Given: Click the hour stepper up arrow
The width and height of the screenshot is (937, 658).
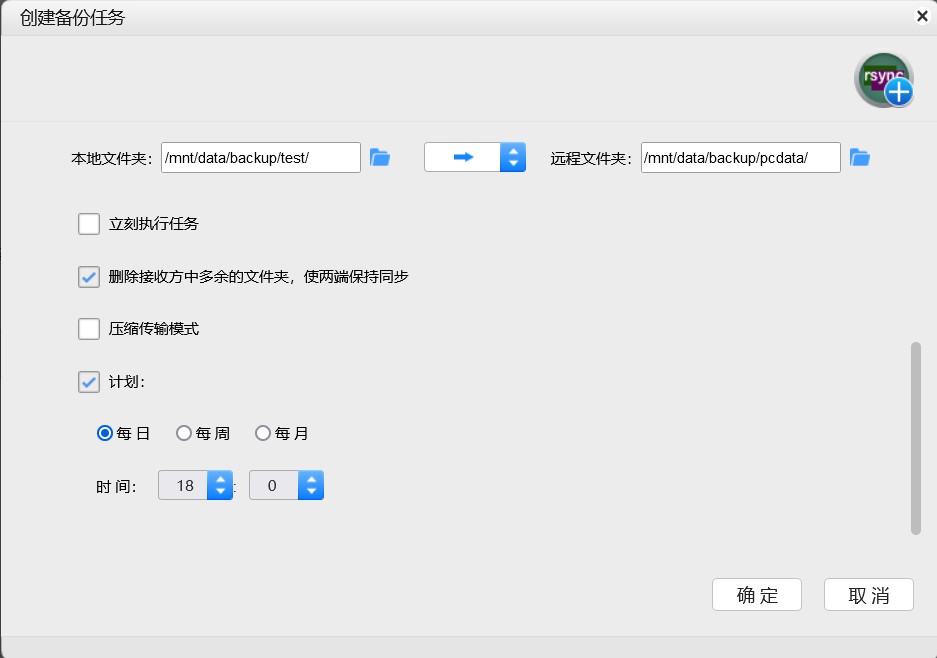Looking at the screenshot, I should [x=219, y=479].
